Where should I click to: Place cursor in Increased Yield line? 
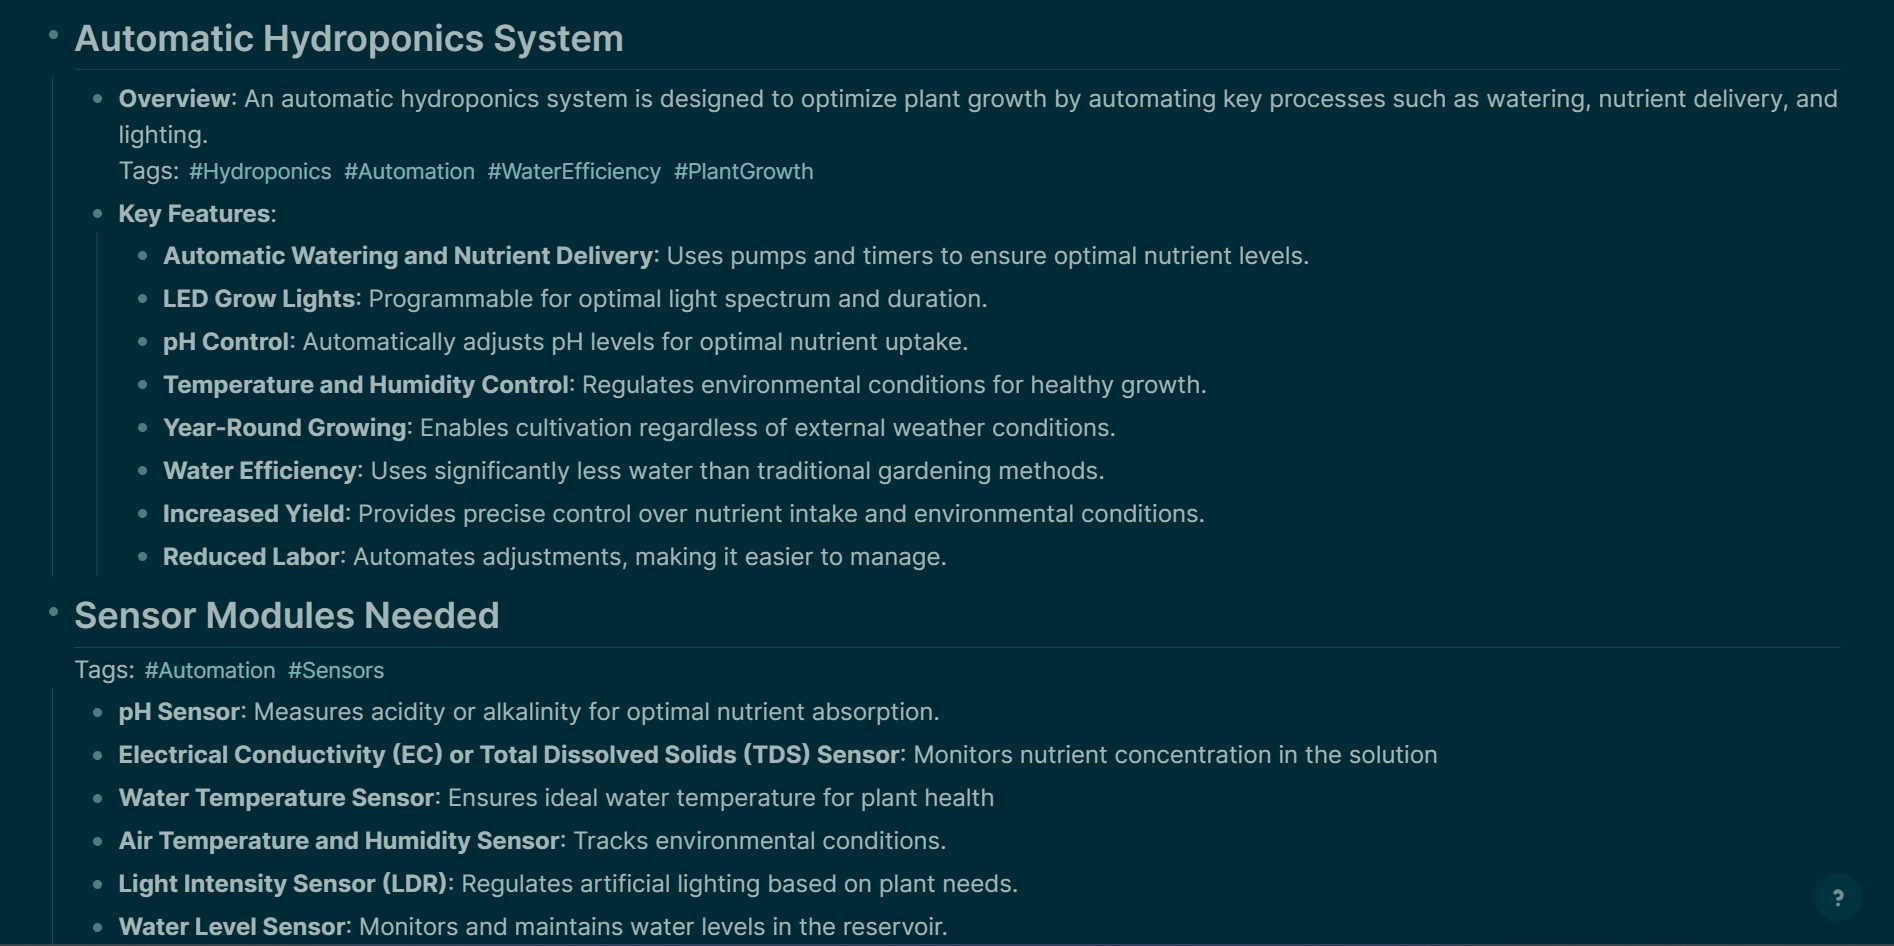coord(684,514)
